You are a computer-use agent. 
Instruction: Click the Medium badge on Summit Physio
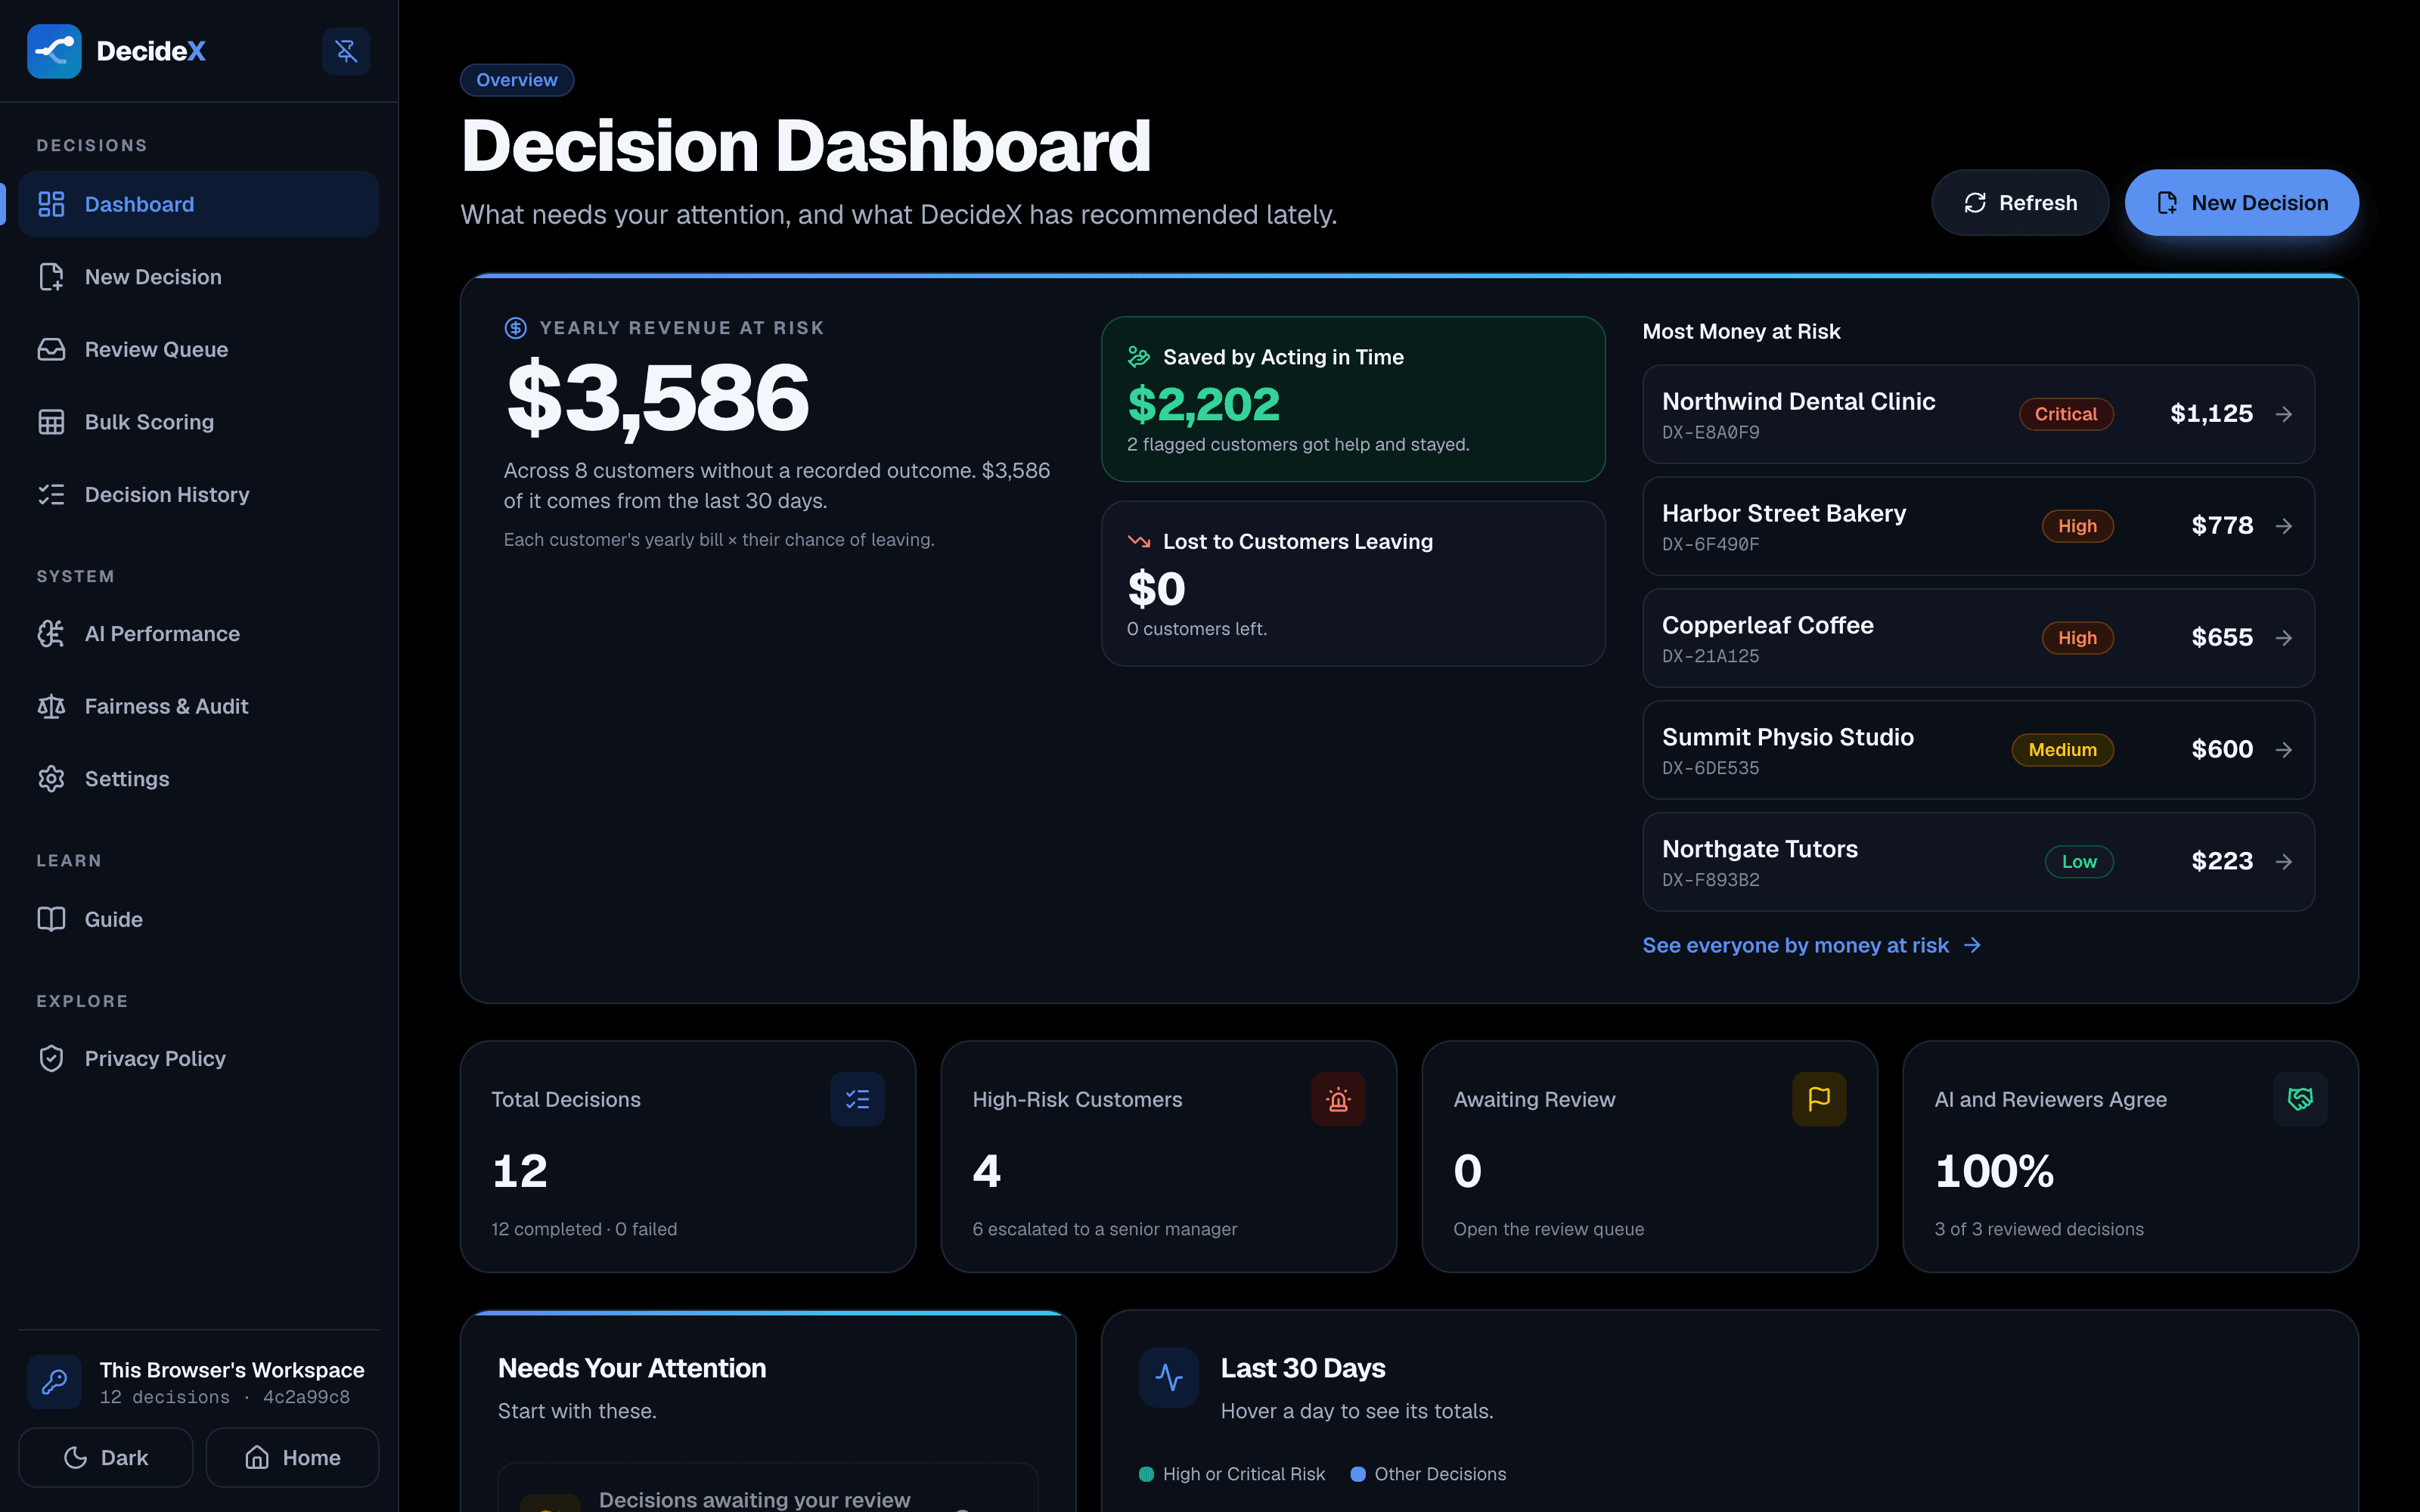pyautogui.click(x=2062, y=750)
